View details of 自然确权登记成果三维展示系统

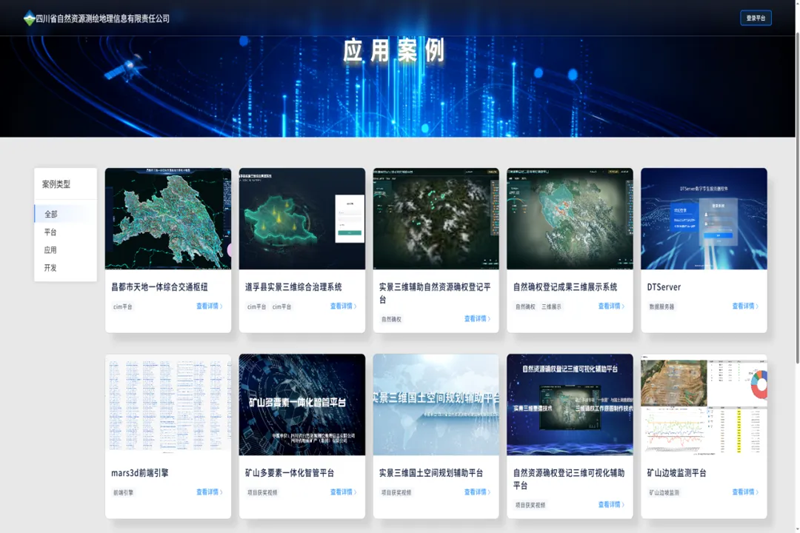(x=611, y=306)
